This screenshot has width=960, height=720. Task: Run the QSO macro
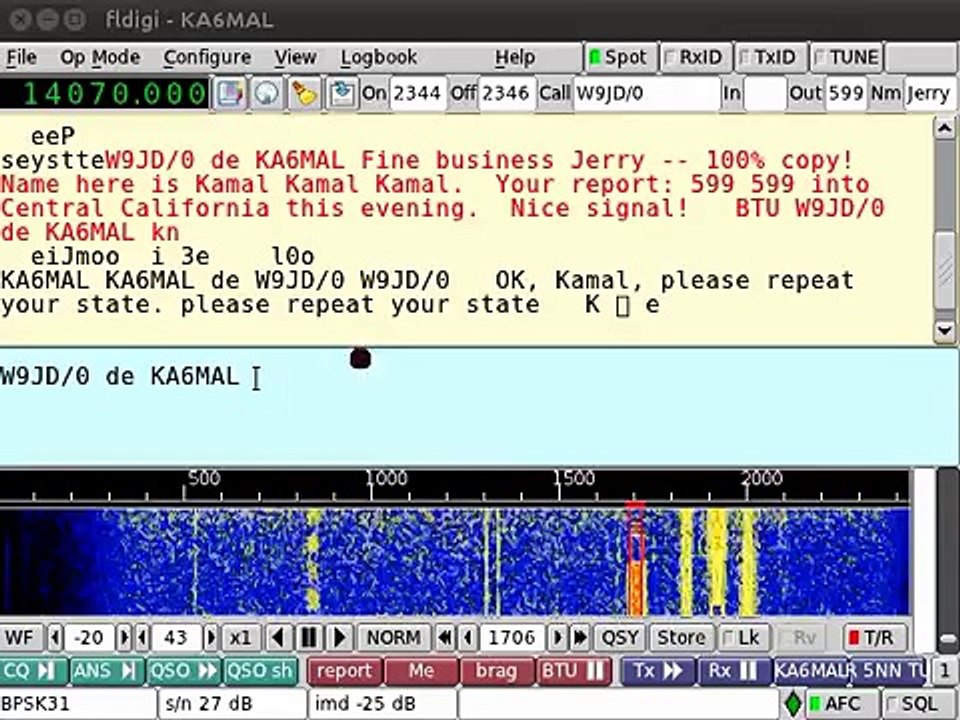tap(183, 671)
